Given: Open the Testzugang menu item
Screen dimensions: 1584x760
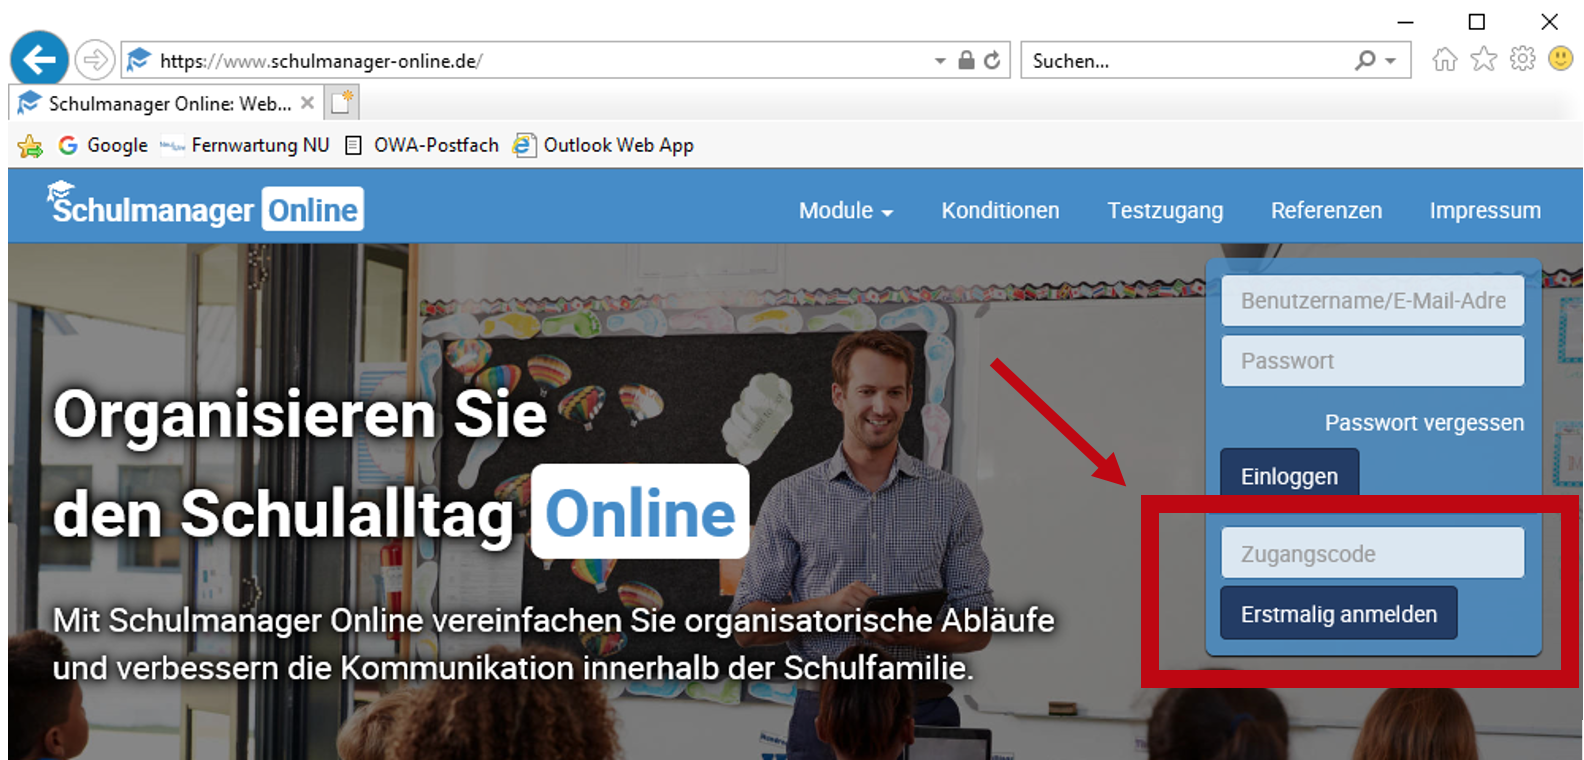Looking at the screenshot, I should tap(1165, 211).
